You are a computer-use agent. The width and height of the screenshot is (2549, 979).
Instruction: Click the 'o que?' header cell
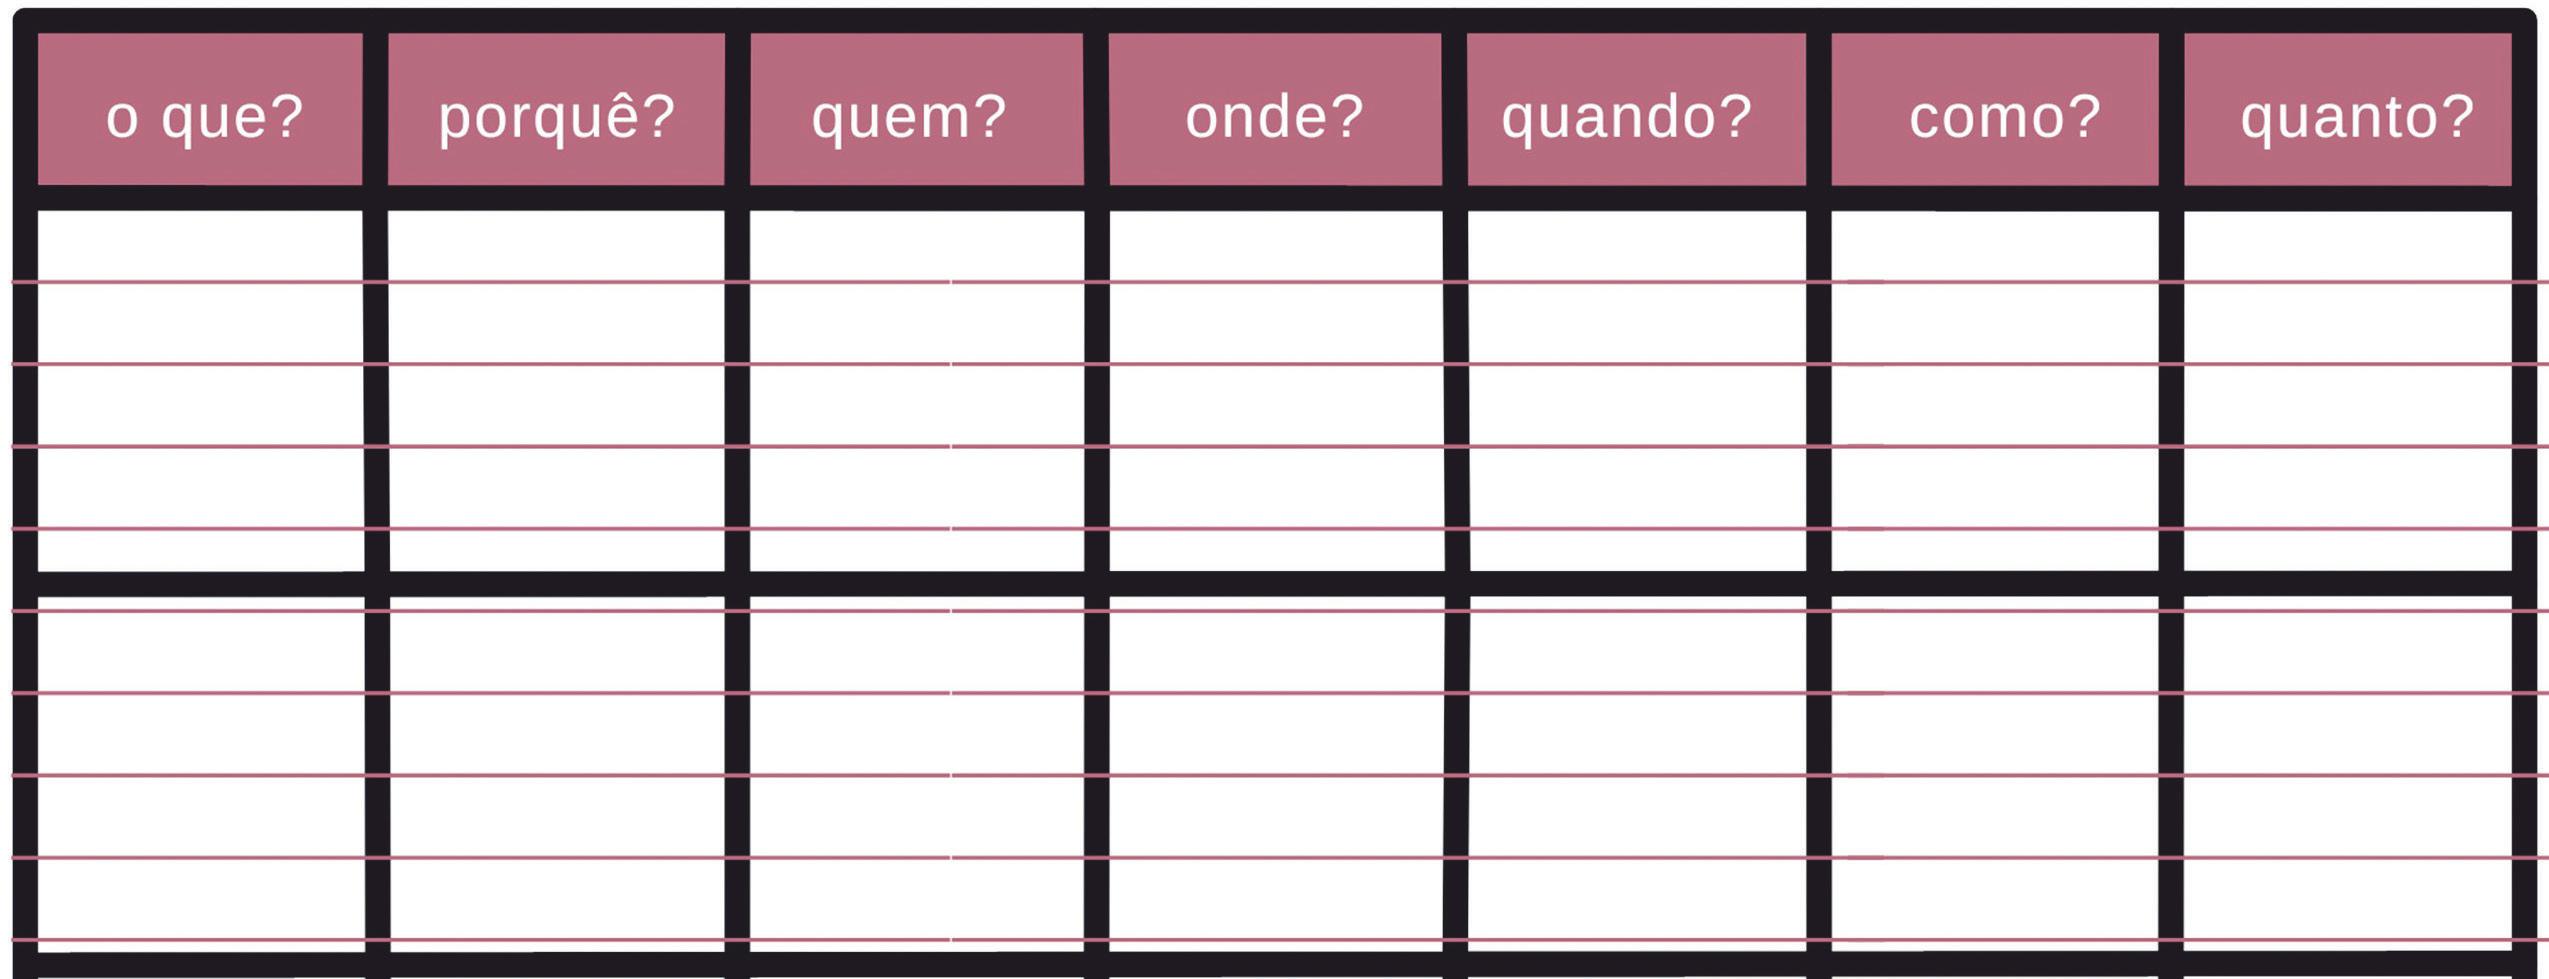pos(200,109)
